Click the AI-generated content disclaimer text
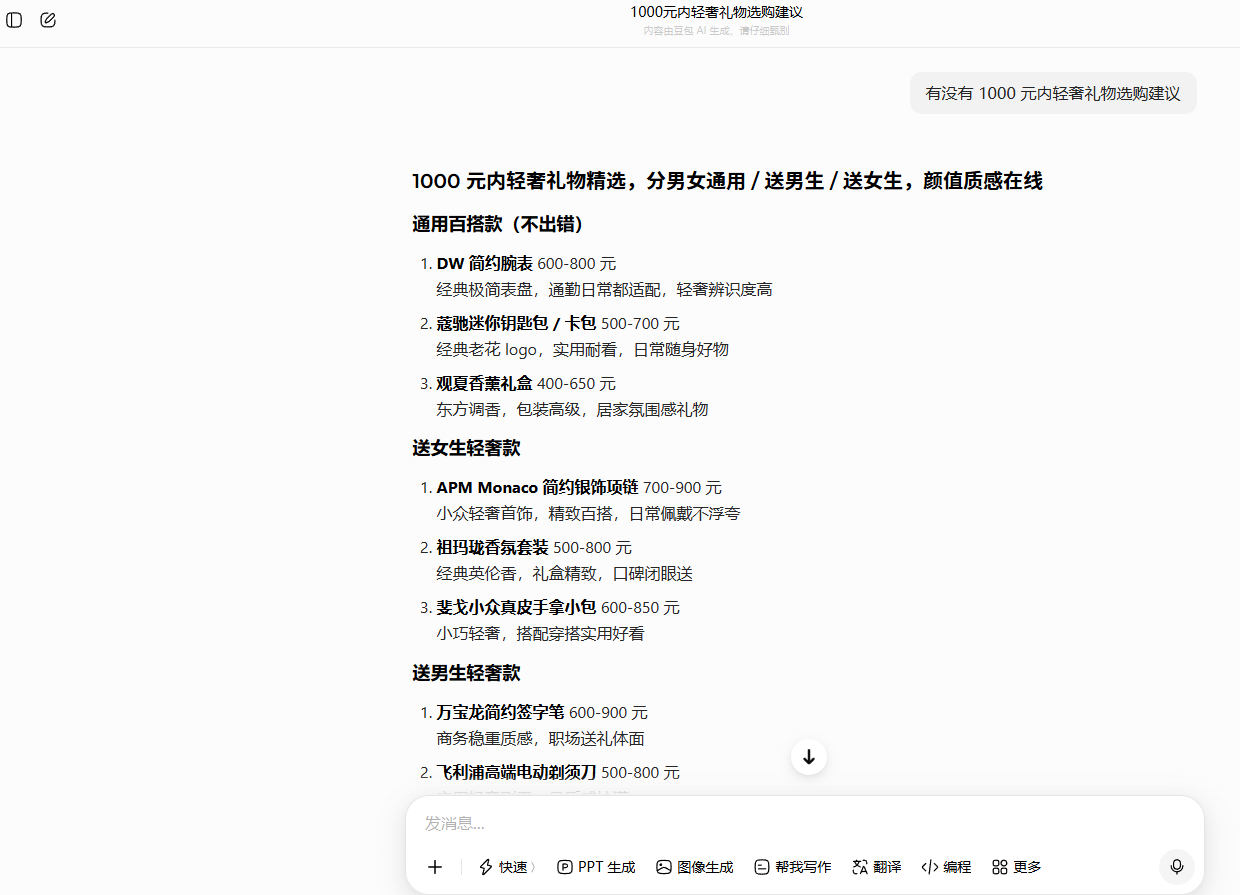Screen dimensions: 1240x895 [x=716, y=31]
